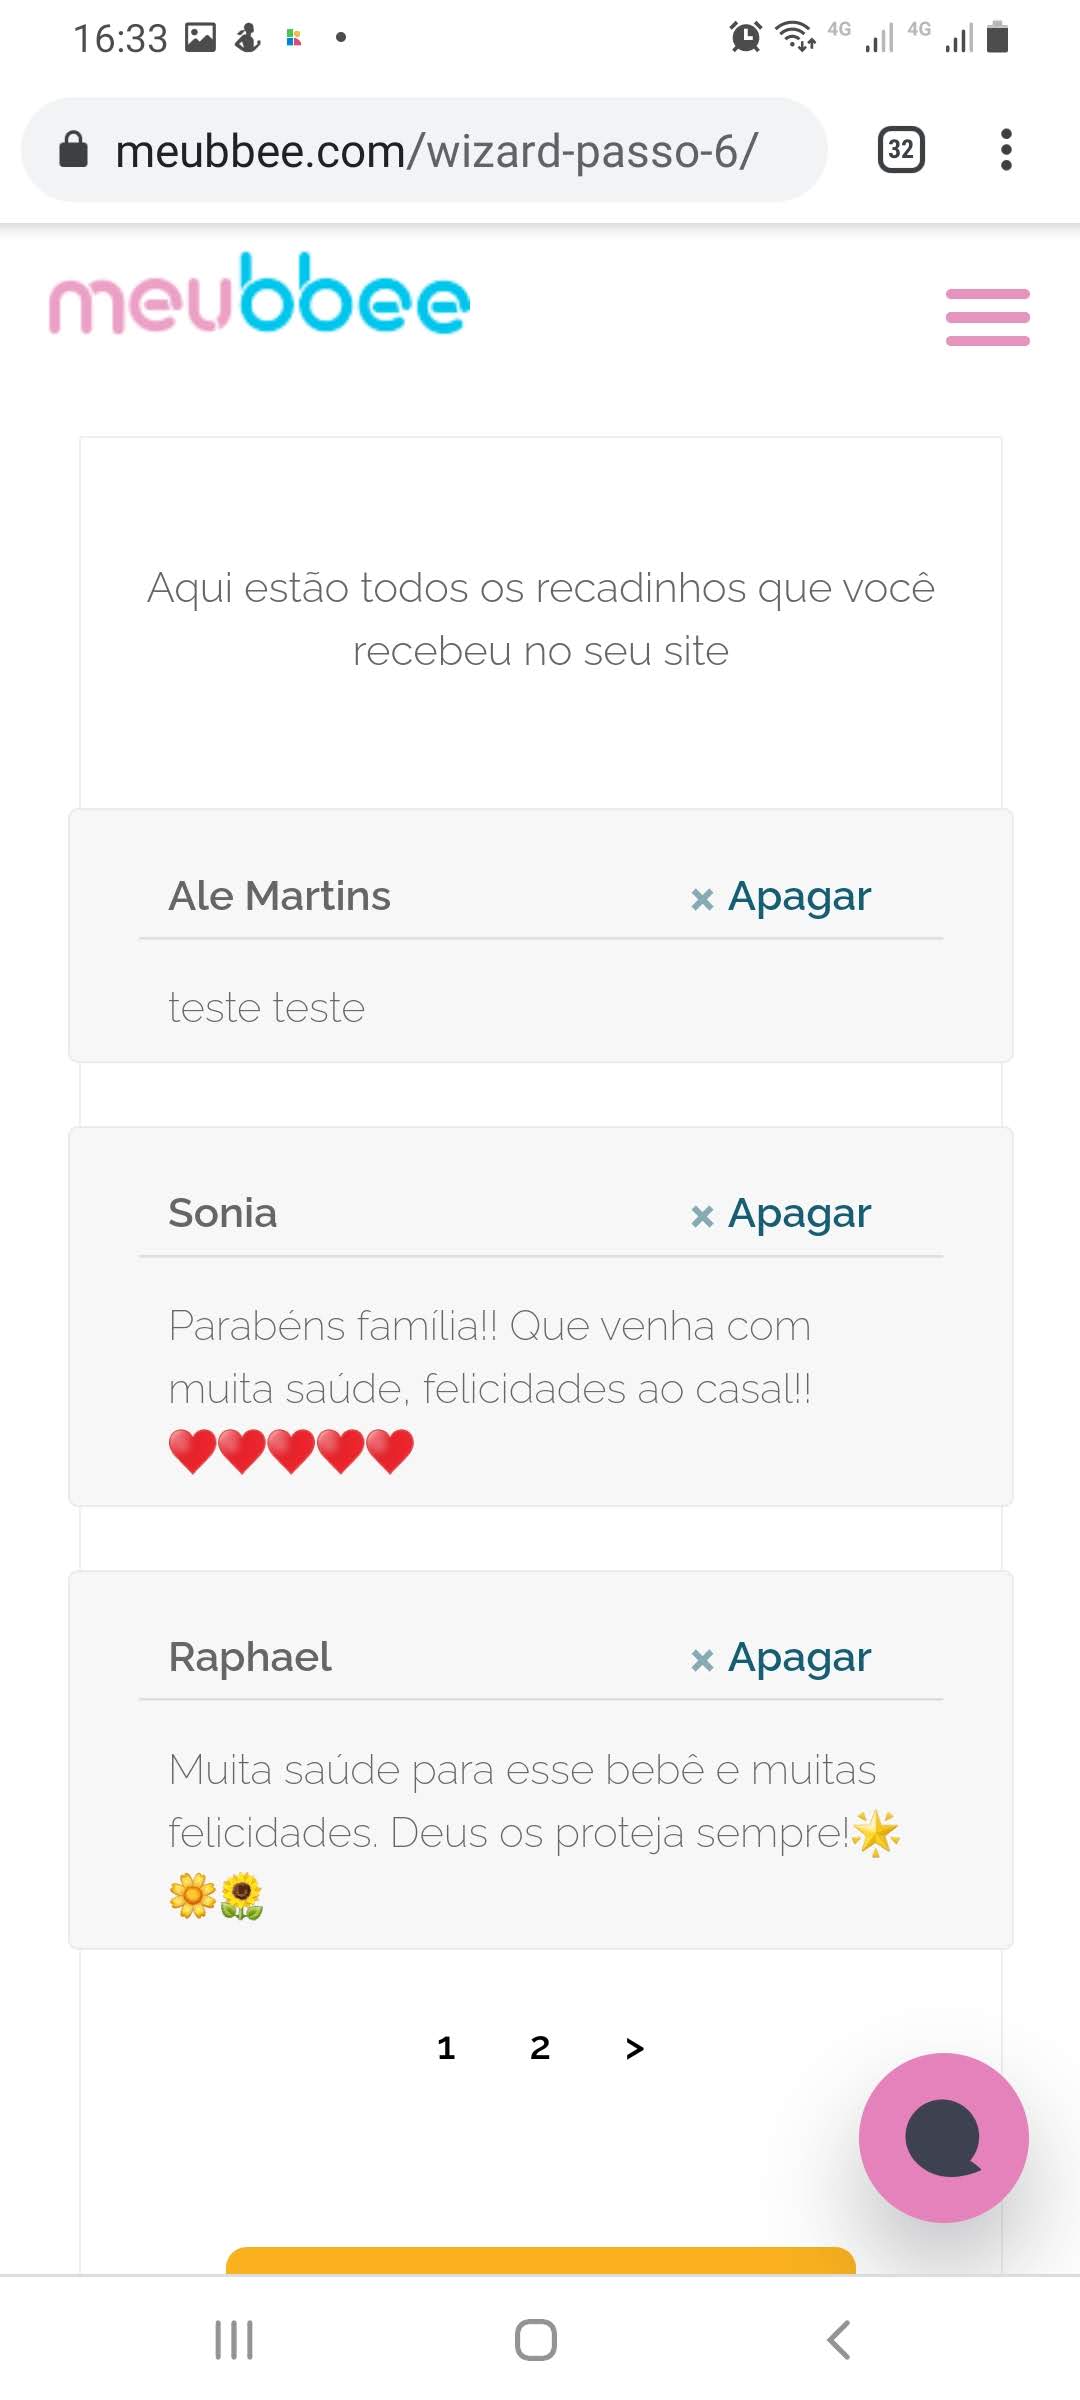Open Chrome's three-dot overflow menu
The height and width of the screenshot is (2400, 1080).
[1006, 150]
